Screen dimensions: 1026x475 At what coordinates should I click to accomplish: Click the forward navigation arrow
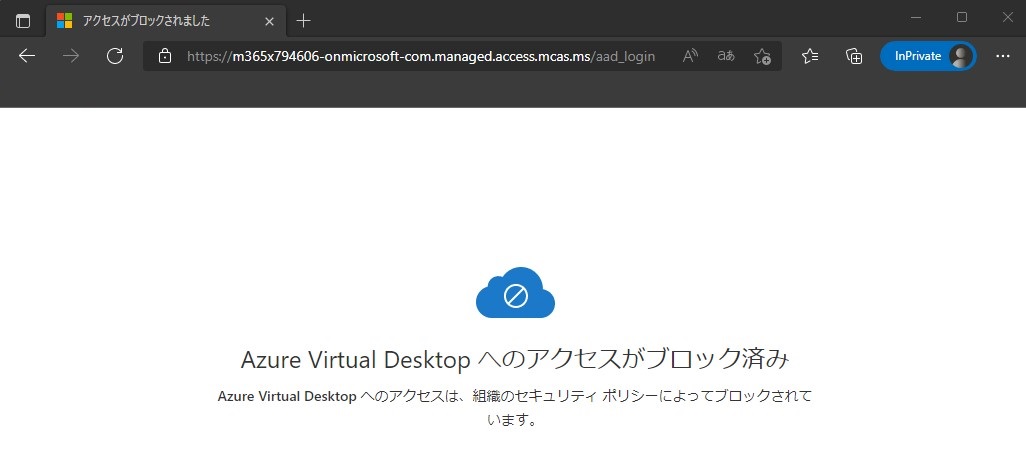click(71, 57)
